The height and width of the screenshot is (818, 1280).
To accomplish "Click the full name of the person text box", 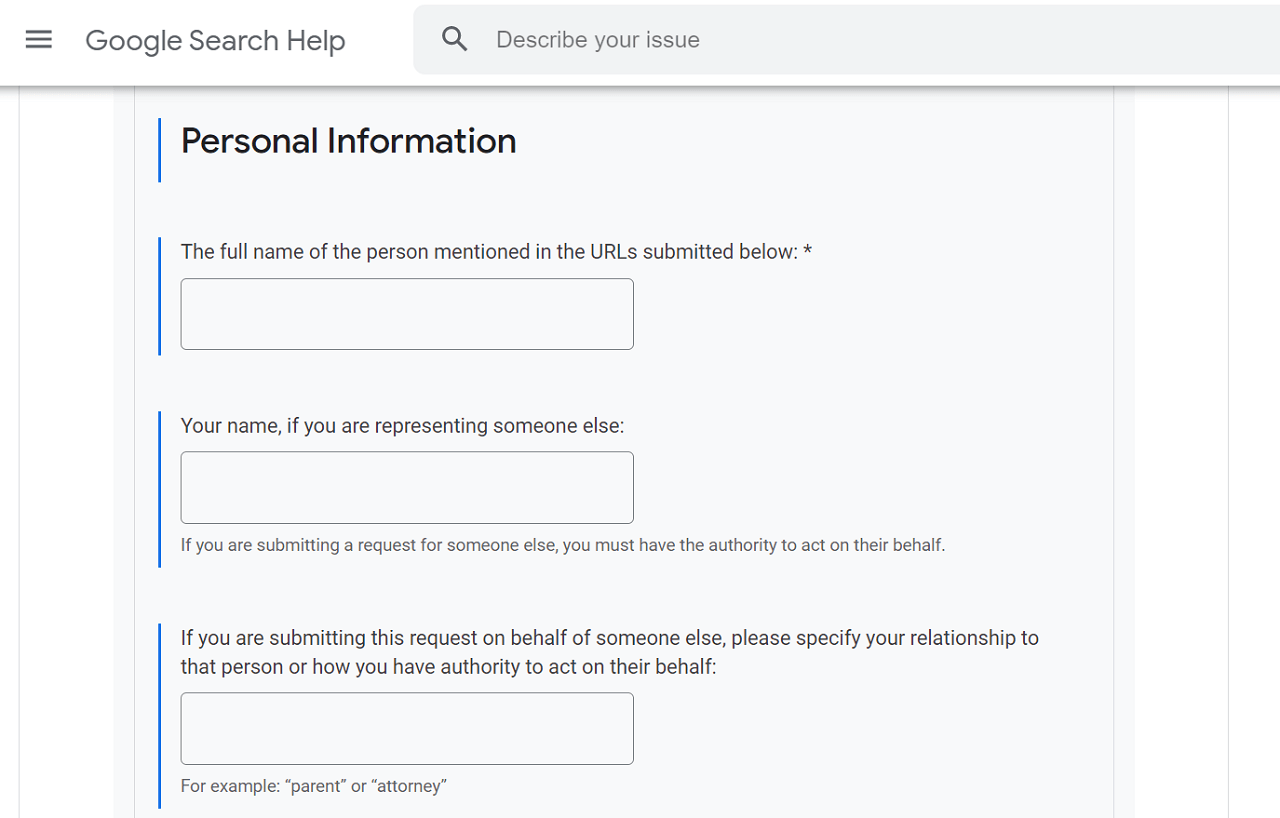I will click(407, 314).
